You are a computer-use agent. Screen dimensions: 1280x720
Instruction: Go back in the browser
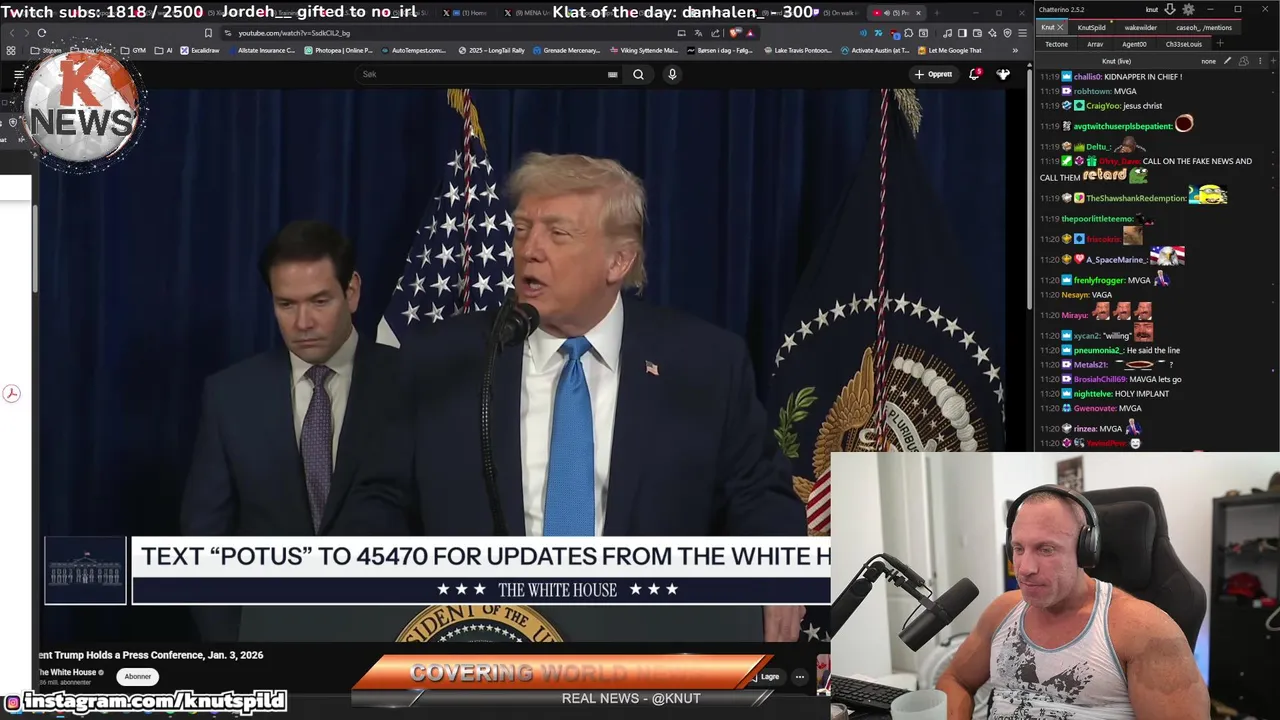pos(12,33)
